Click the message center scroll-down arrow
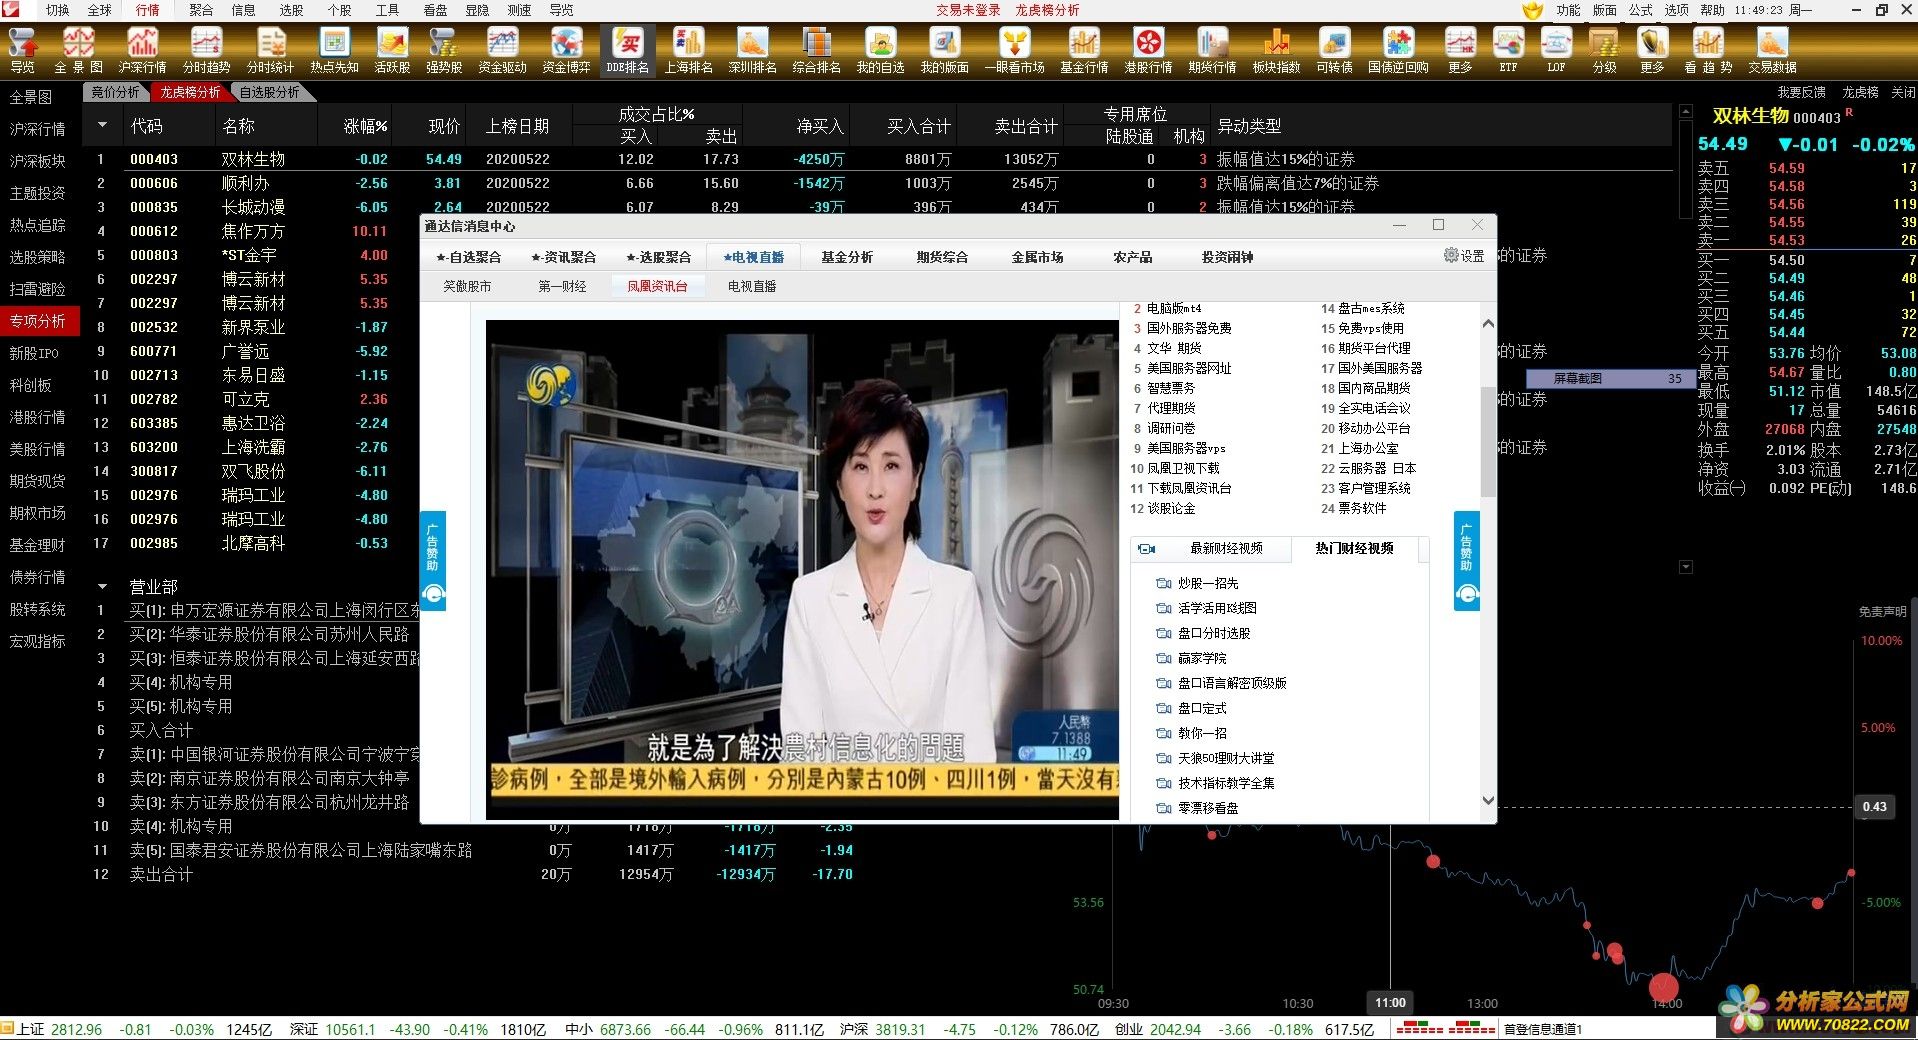This screenshot has height=1040, width=1918. click(1488, 801)
